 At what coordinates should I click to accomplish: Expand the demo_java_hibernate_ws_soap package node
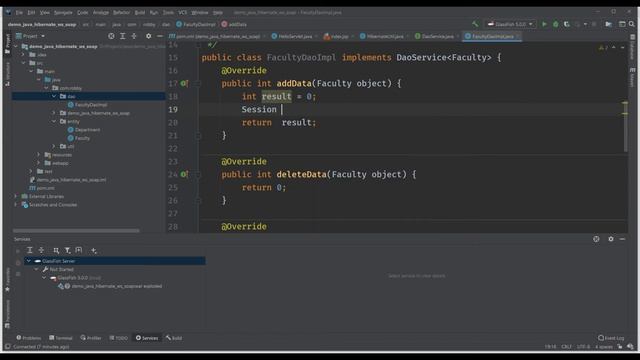point(54,113)
